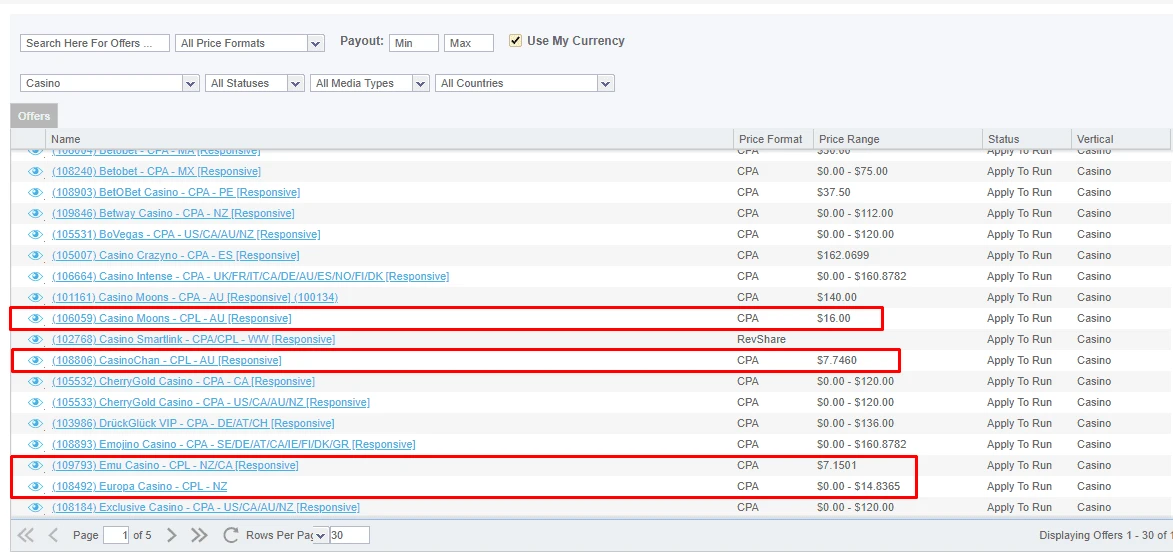
Task: Open All Price Formats dropdown
Action: pos(250,43)
